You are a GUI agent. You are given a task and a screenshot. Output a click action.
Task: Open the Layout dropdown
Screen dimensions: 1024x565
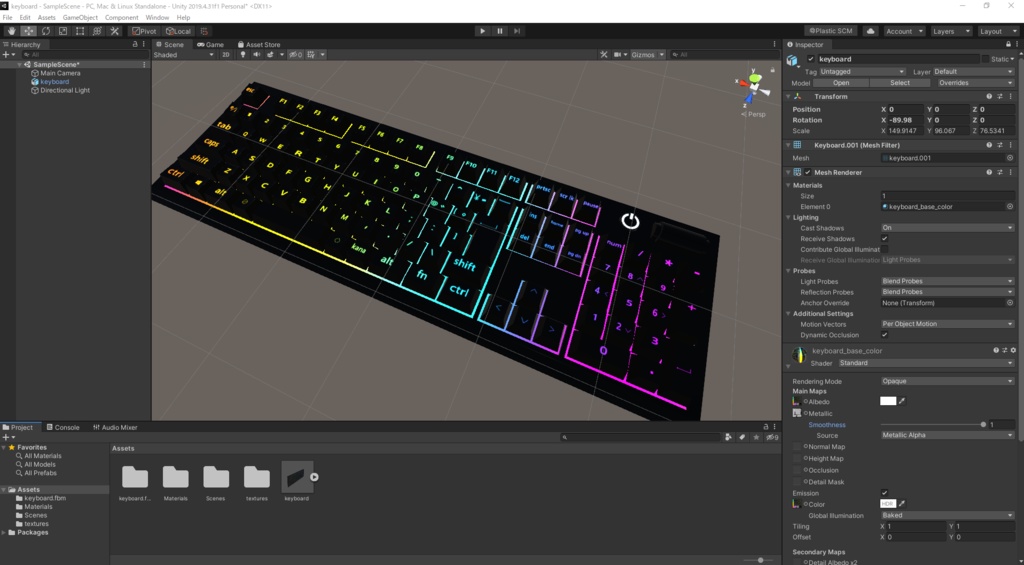[997, 31]
